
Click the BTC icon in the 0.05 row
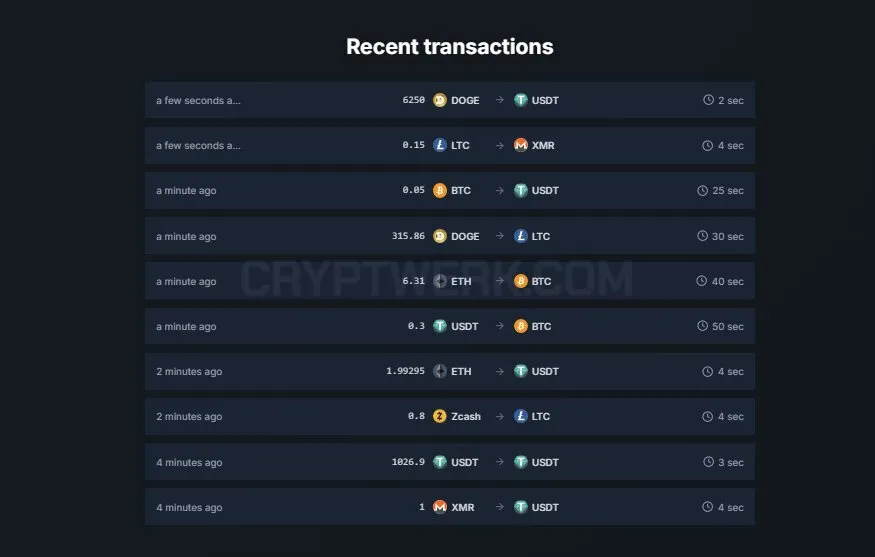tap(440, 190)
